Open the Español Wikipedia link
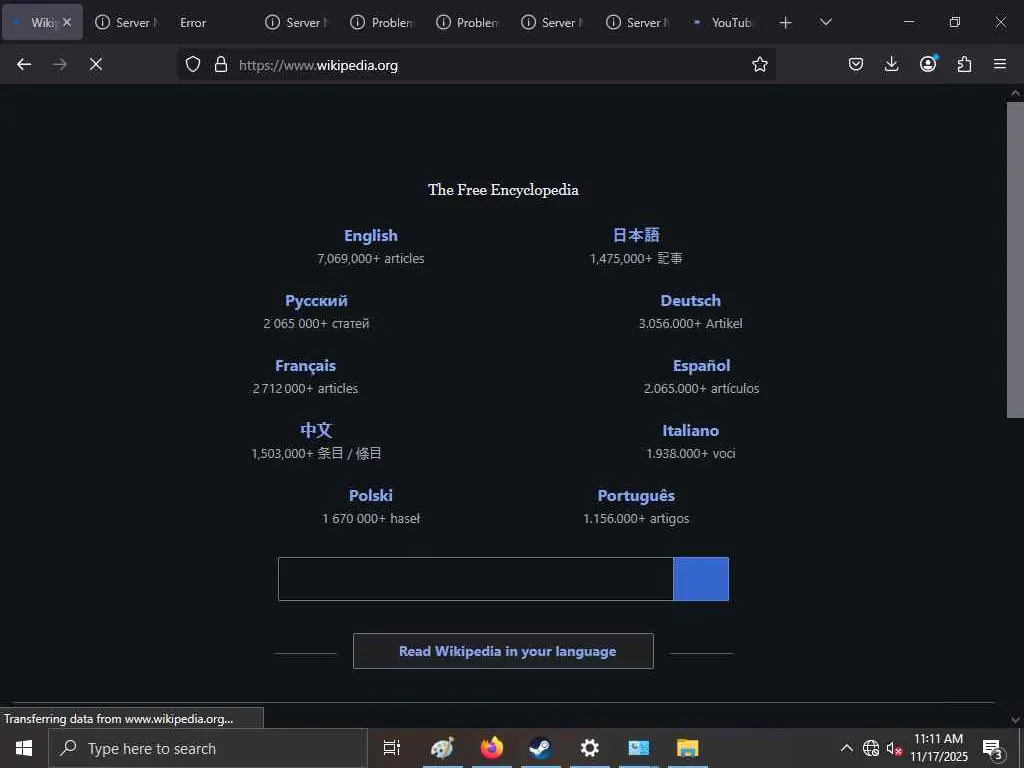The width and height of the screenshot is (1024, 768). click(x=701, y=366)
